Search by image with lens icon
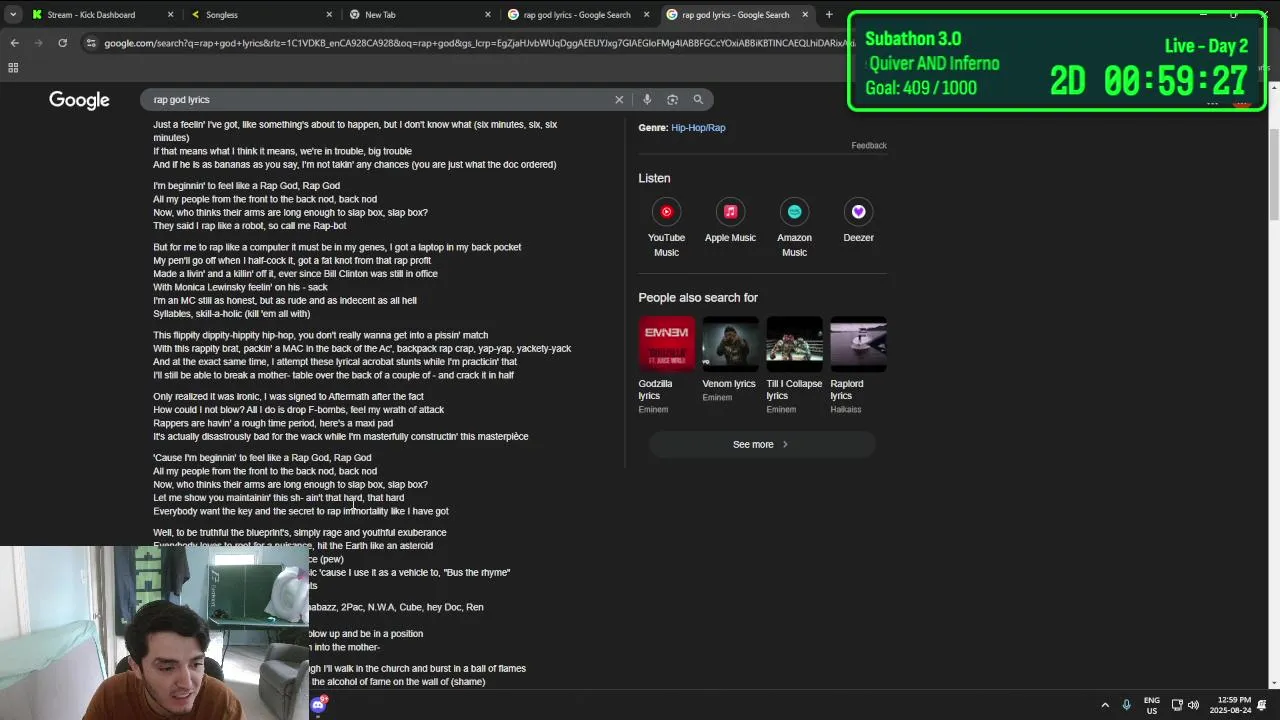Screen dimensions: 1280x720 pos(672,100)
